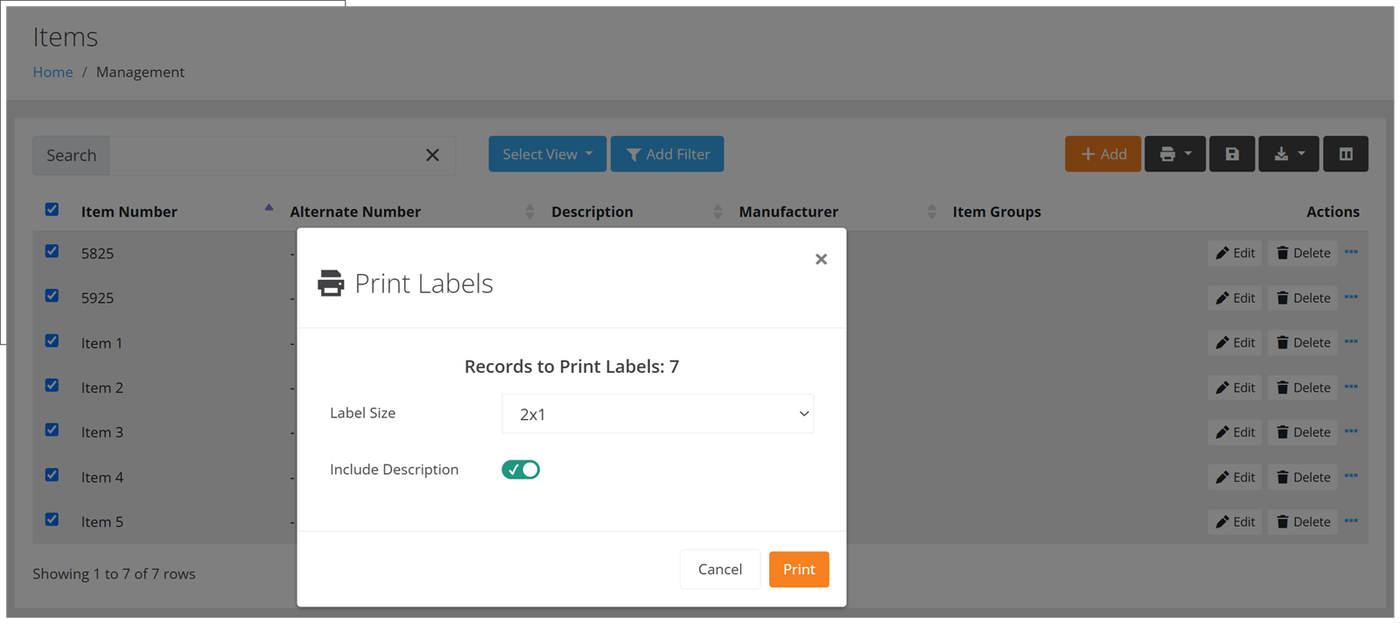
Task: Uncheck the checkbox for row 5825
Action: pyautogui.click(x=52, y=251)
